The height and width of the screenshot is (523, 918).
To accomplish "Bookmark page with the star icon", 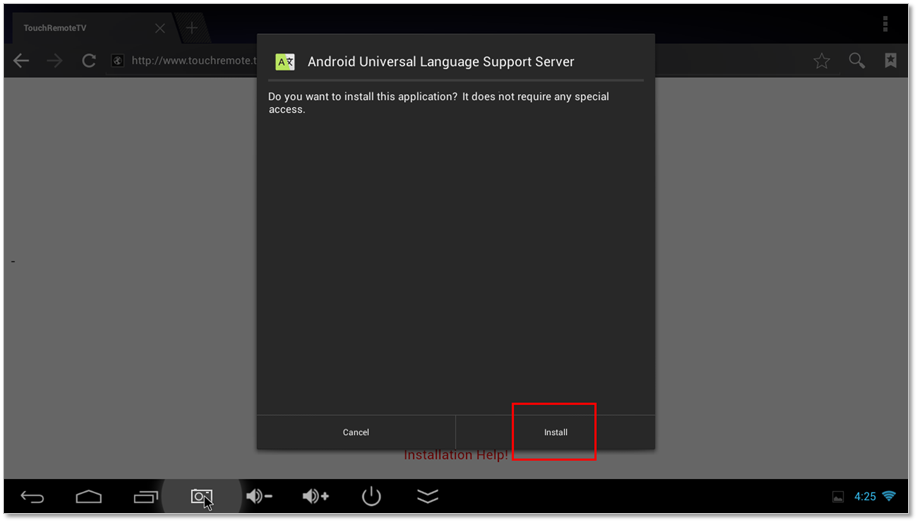I will [x=821, y=60].
